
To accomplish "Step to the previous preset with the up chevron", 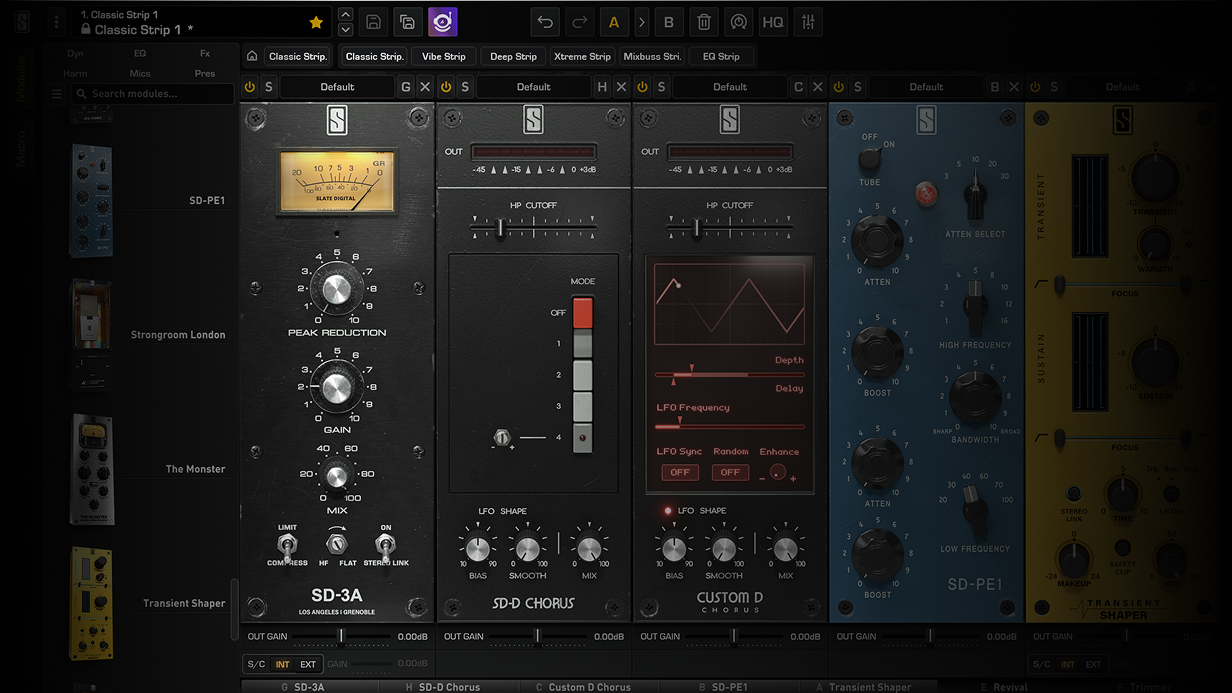I will tap(345, 14).
